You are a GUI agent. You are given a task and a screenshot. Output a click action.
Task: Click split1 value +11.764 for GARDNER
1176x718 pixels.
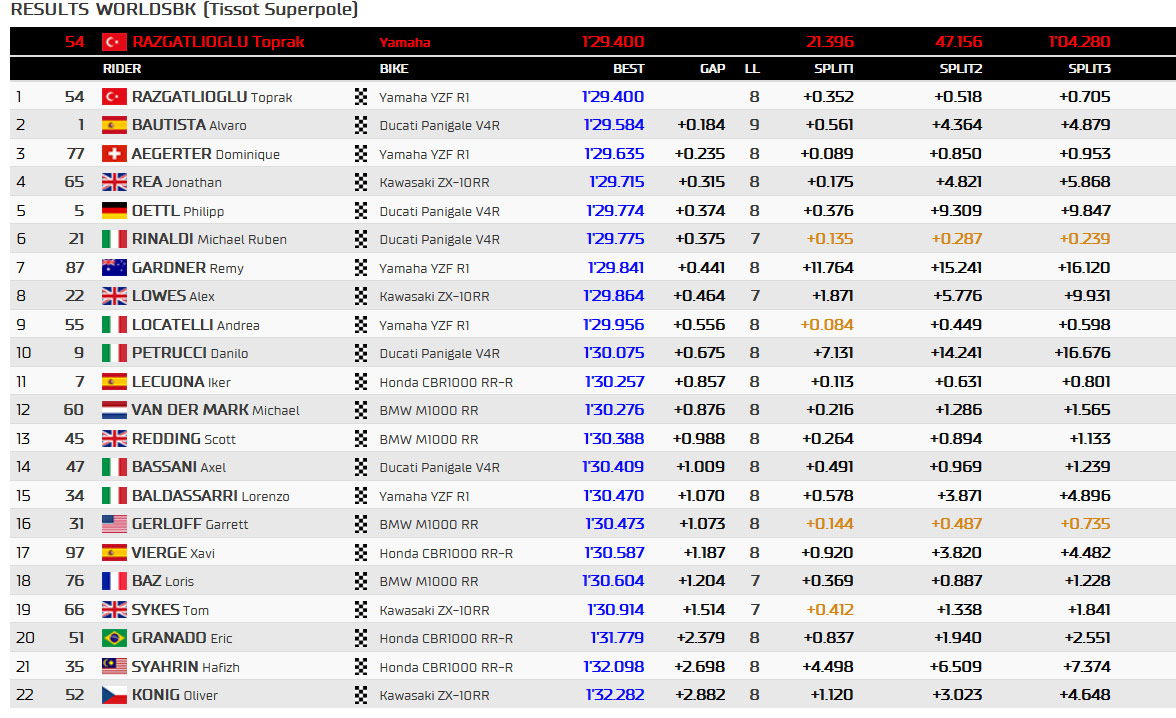(827, 268)
